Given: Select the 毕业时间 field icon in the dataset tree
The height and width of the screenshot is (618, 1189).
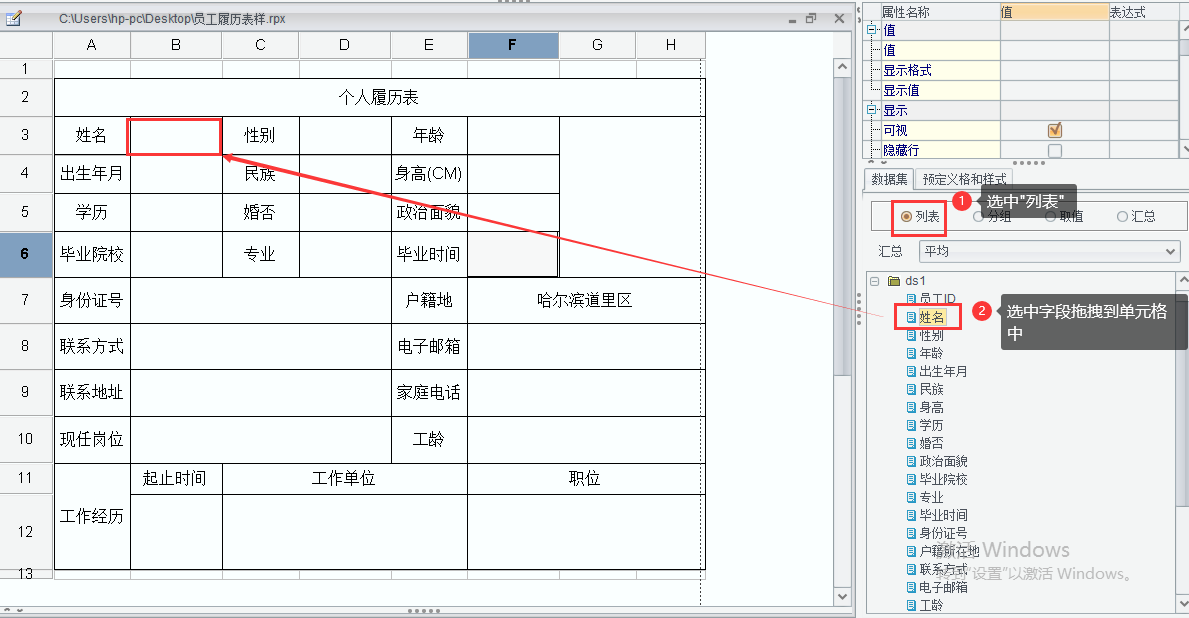Looking at the screenshot, I should pyautogui.click(x=911, y=515).
